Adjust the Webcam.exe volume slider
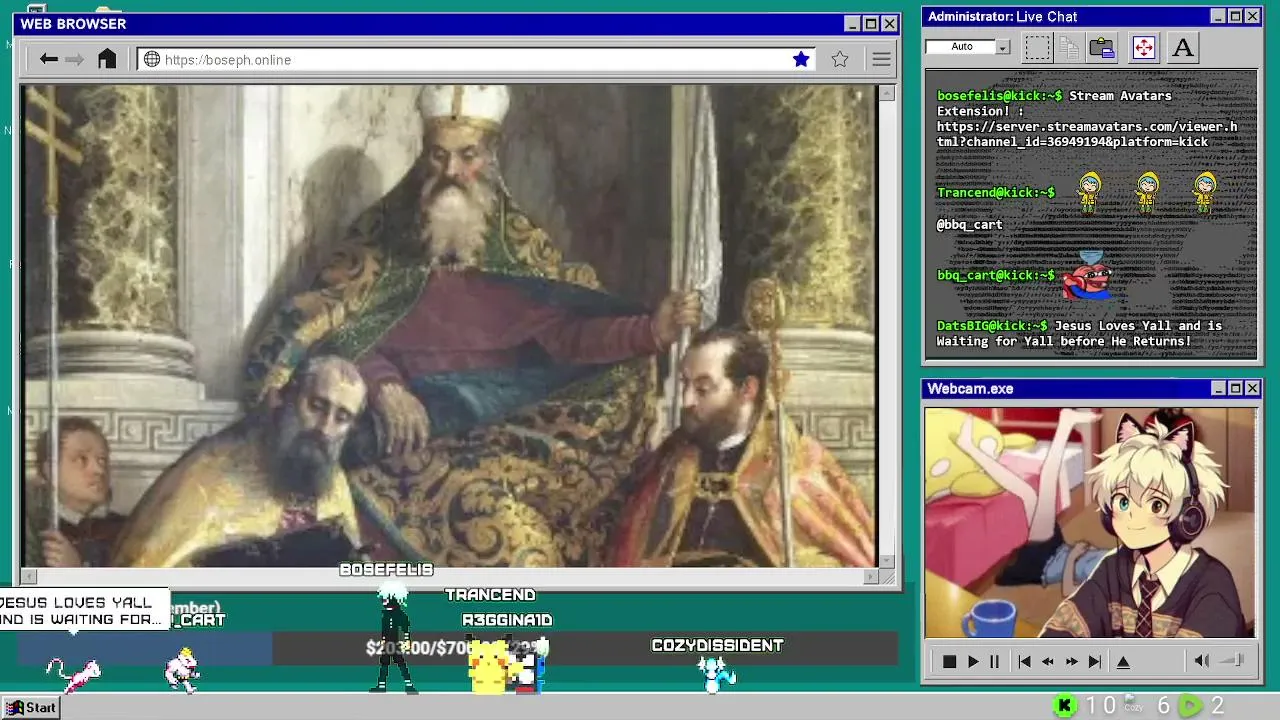 pos(1232,661)
